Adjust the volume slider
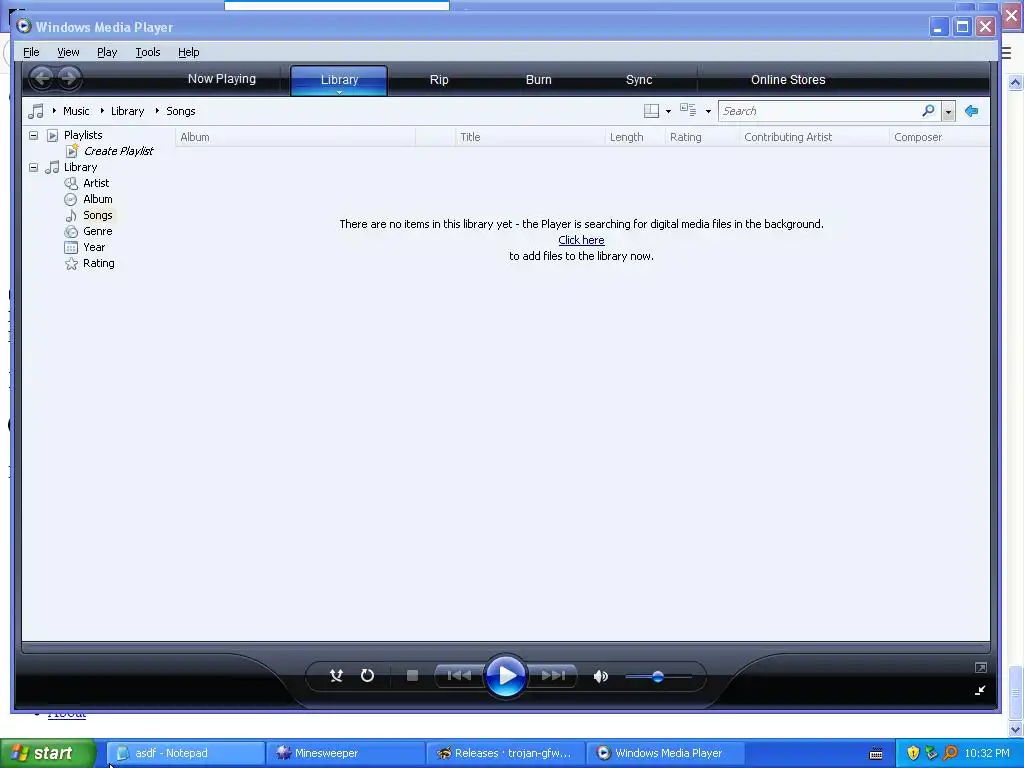 coord(658,677)
